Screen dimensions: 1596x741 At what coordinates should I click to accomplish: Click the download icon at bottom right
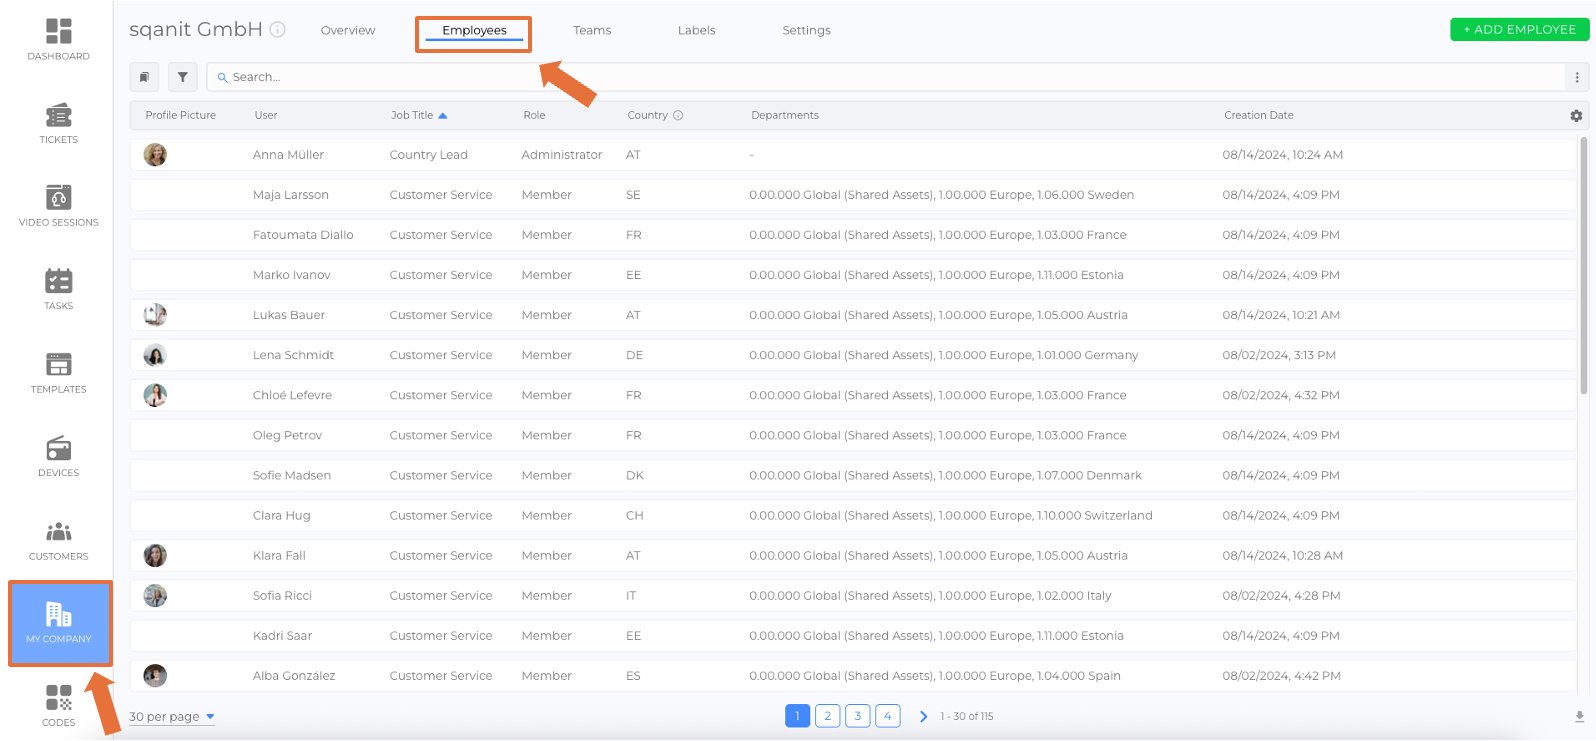pos(1579,716)
